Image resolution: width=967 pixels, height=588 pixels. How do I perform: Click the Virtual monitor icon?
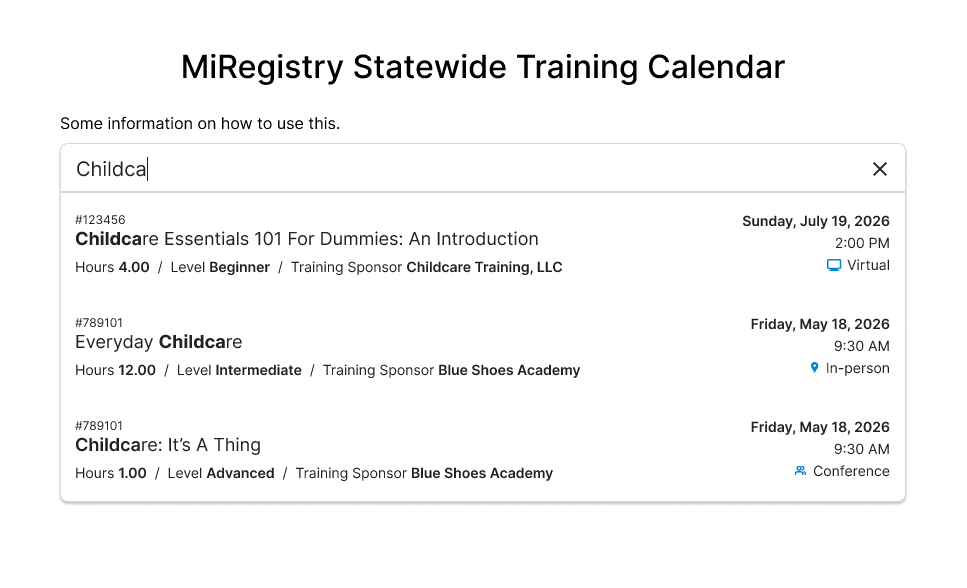(x=834, y=265)
